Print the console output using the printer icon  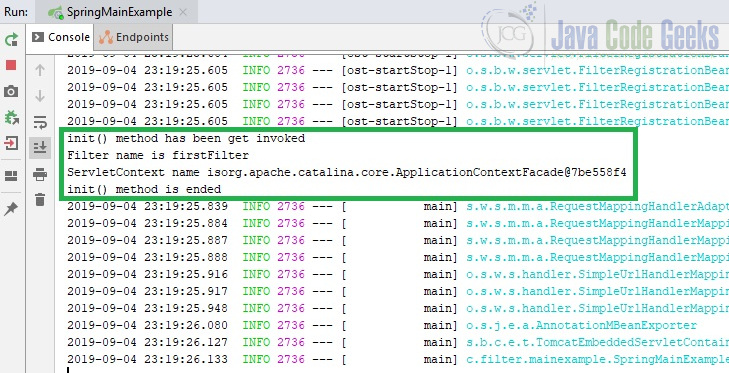40,175
